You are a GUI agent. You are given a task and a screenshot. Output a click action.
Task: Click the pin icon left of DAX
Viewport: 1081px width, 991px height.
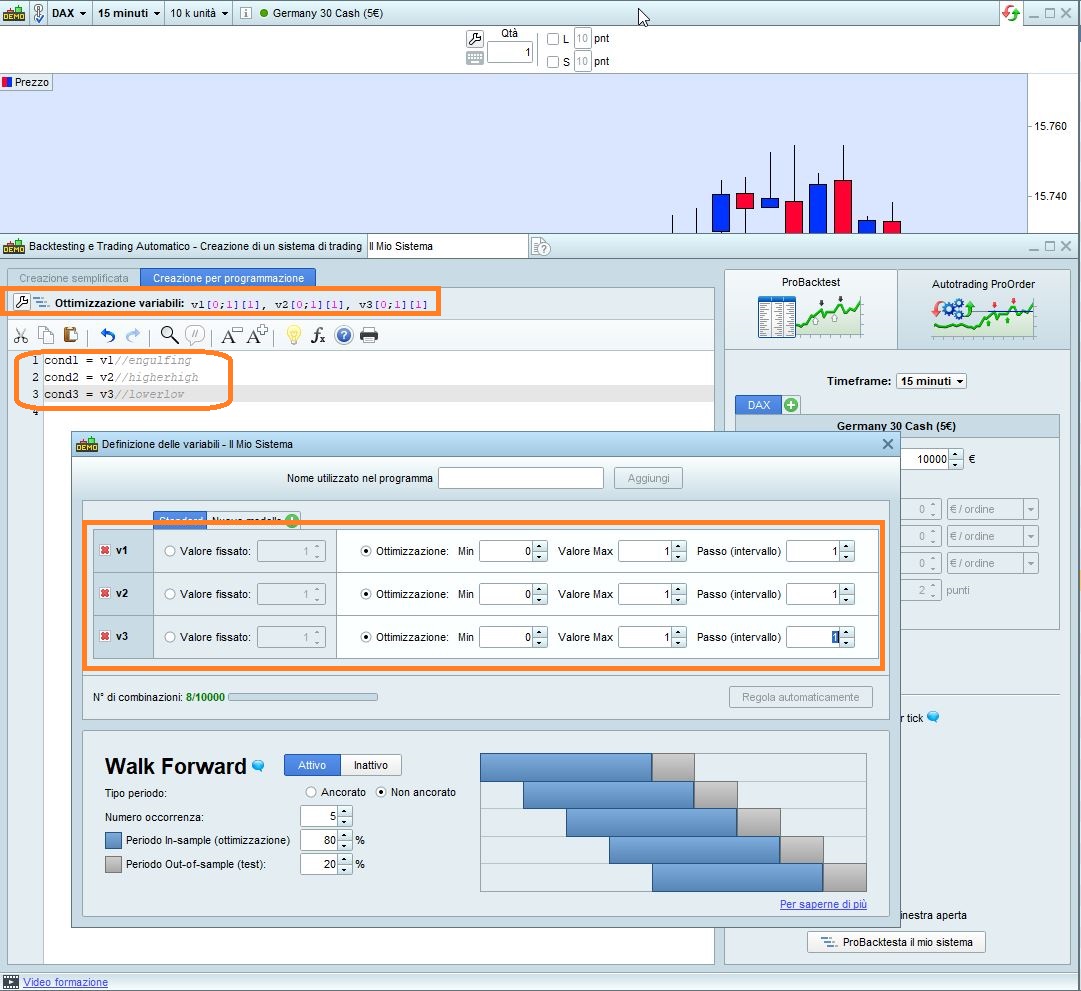point(39,13)
